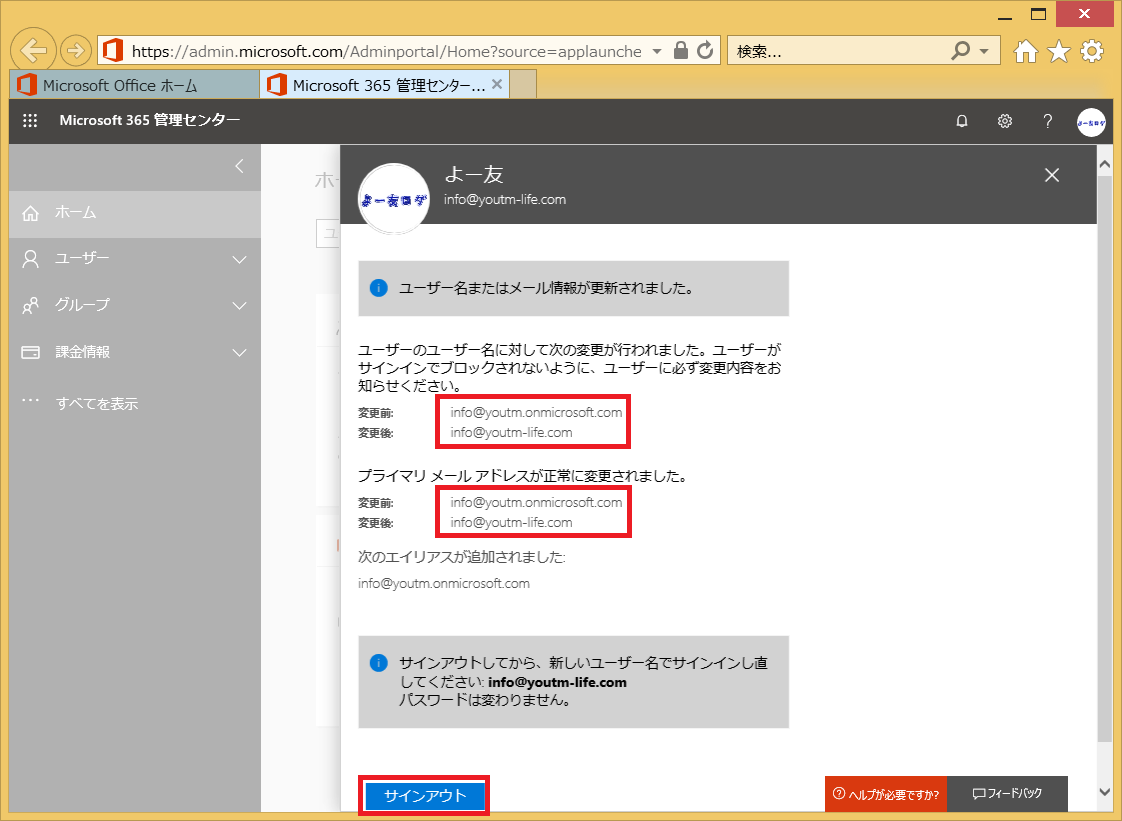Screen dimensions: 1122x821
Task: Open the Favorites star icon
Action: pyautogui.click(x=1058, y=51)
